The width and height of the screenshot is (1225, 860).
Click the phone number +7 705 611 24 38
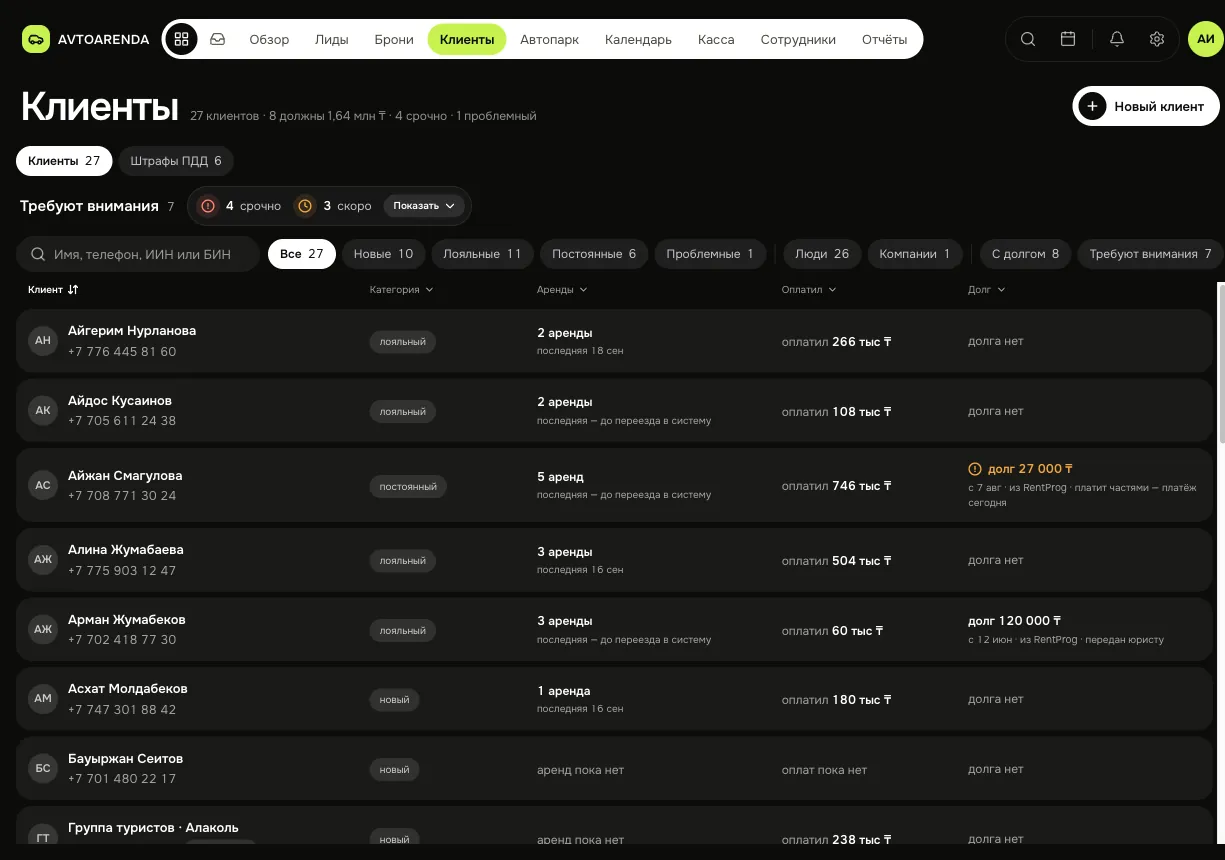tap(122, 421)
